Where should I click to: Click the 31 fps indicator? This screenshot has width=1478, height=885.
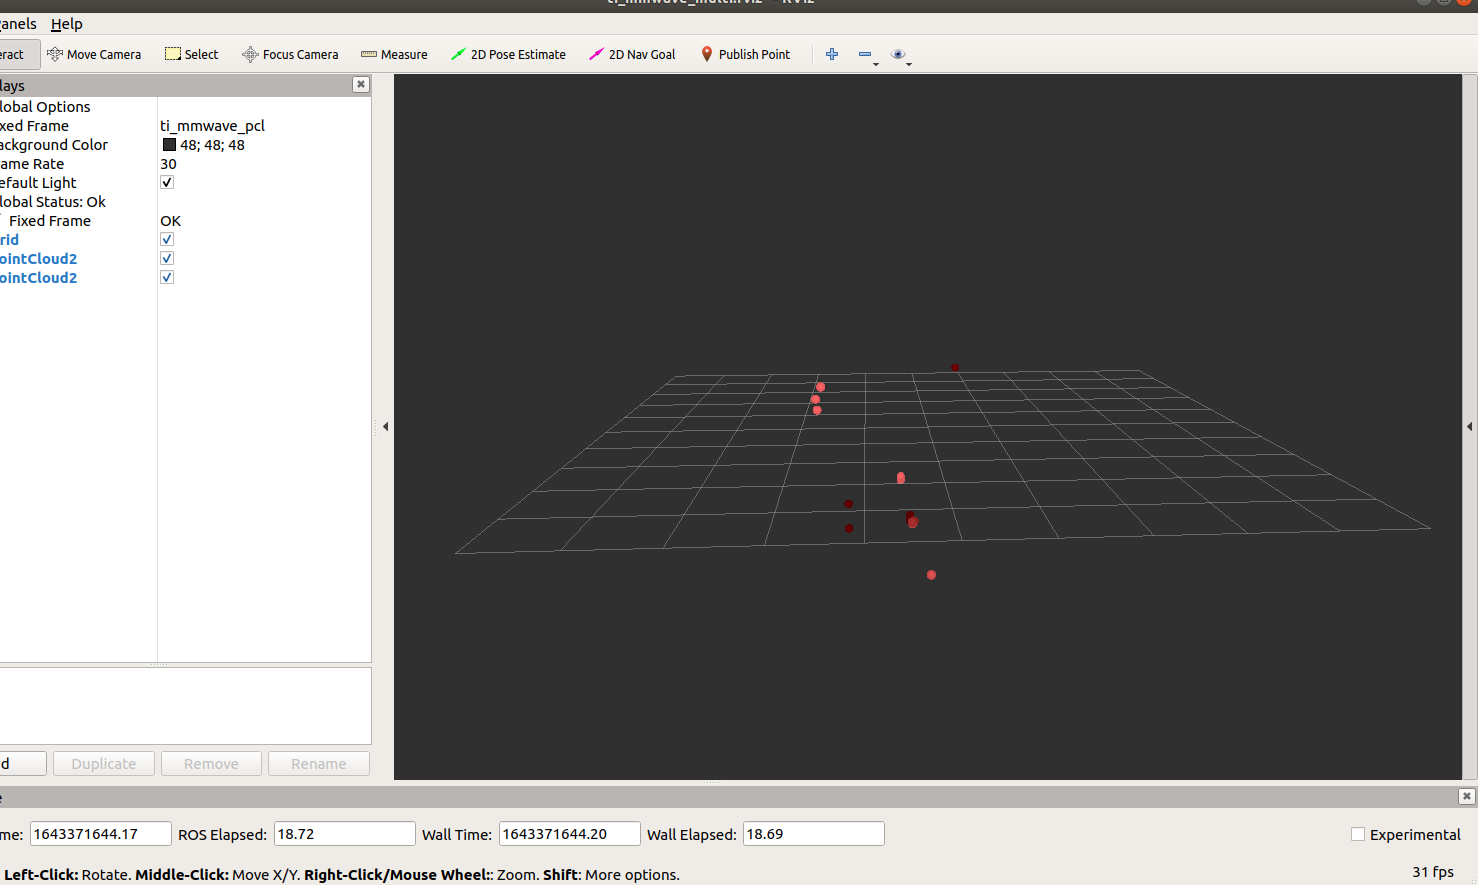click(x=1433, y=872)
